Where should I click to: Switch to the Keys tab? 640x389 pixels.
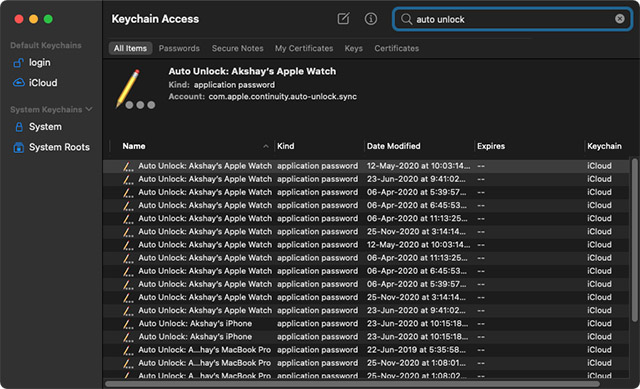pos(353,48)
